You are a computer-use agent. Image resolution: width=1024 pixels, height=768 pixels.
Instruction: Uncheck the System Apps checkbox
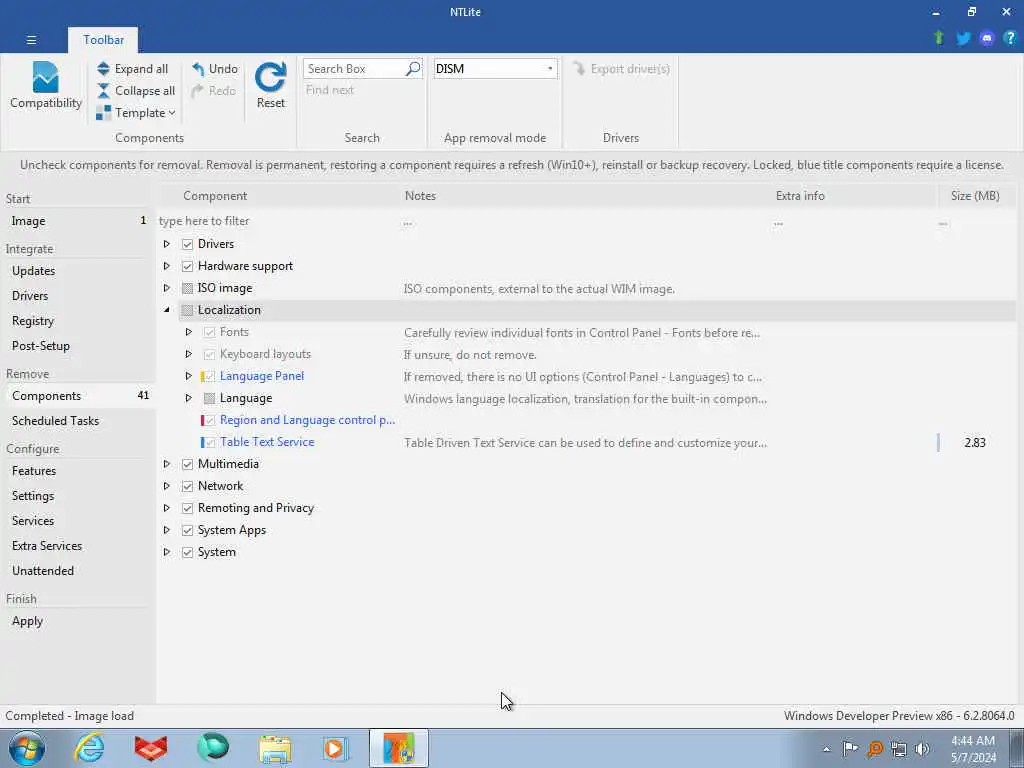click(187, 530)
